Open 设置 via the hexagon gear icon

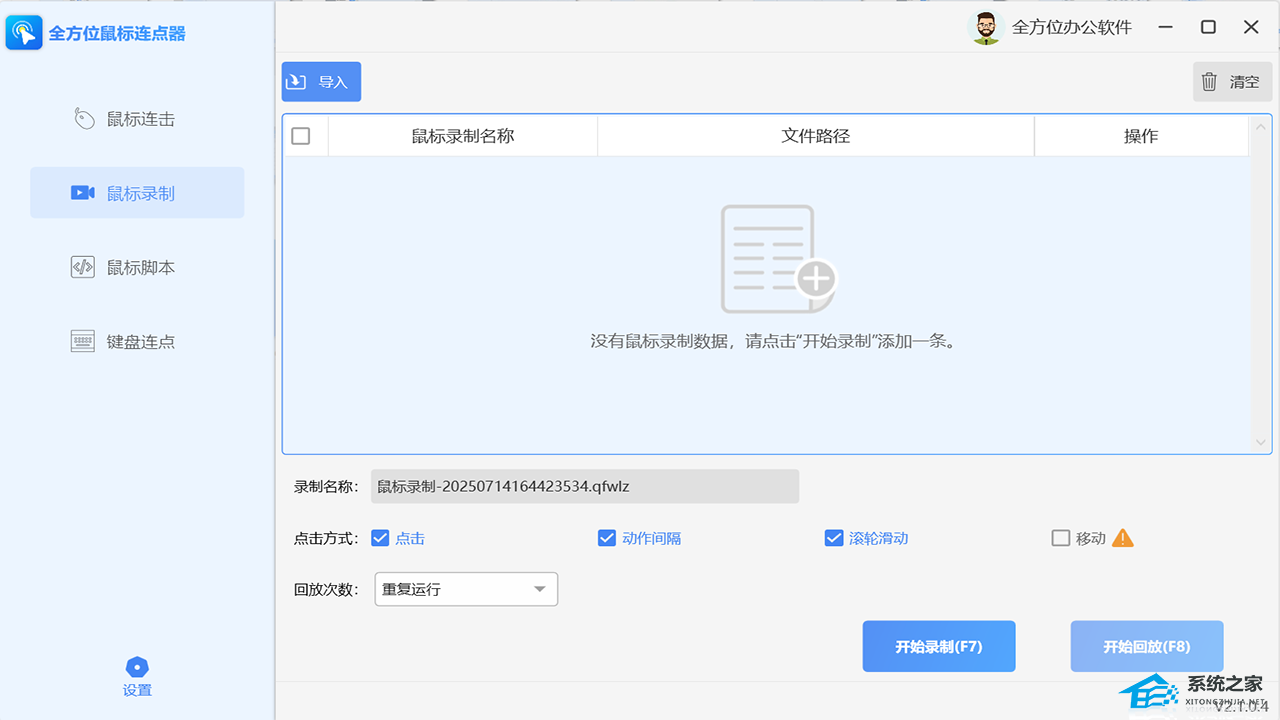[137, 668]
